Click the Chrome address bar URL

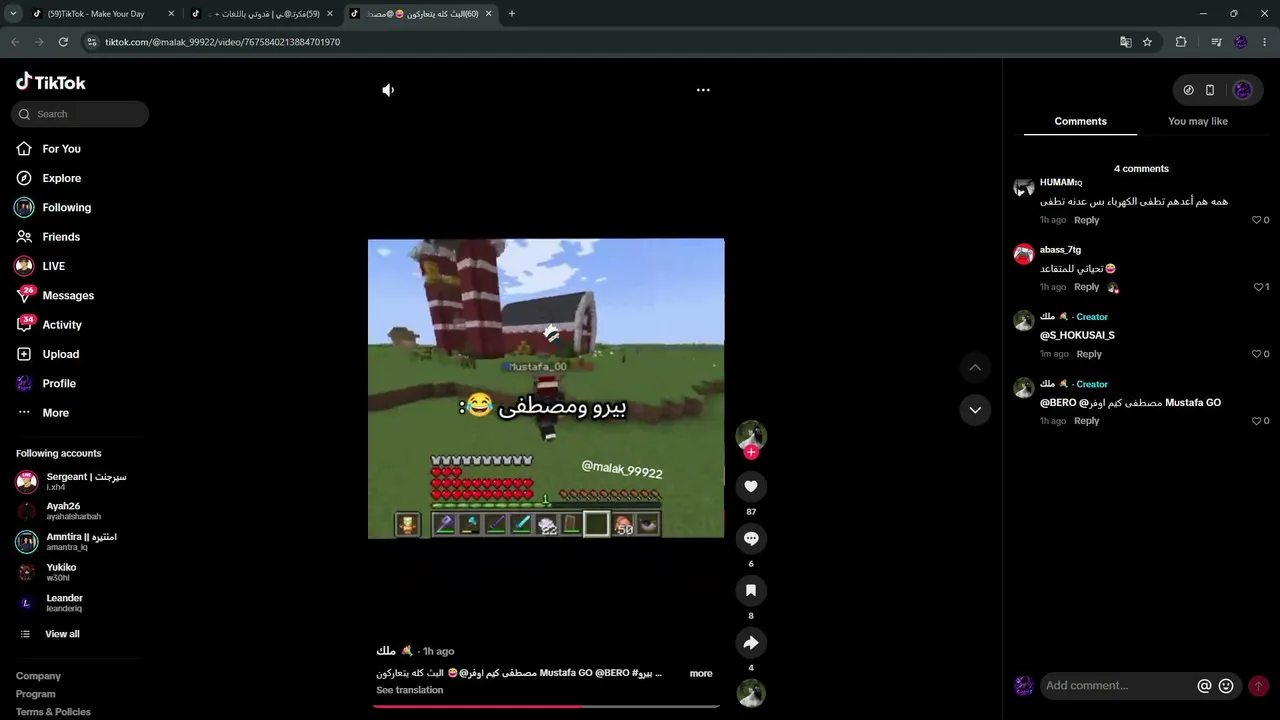pos(222,42)
